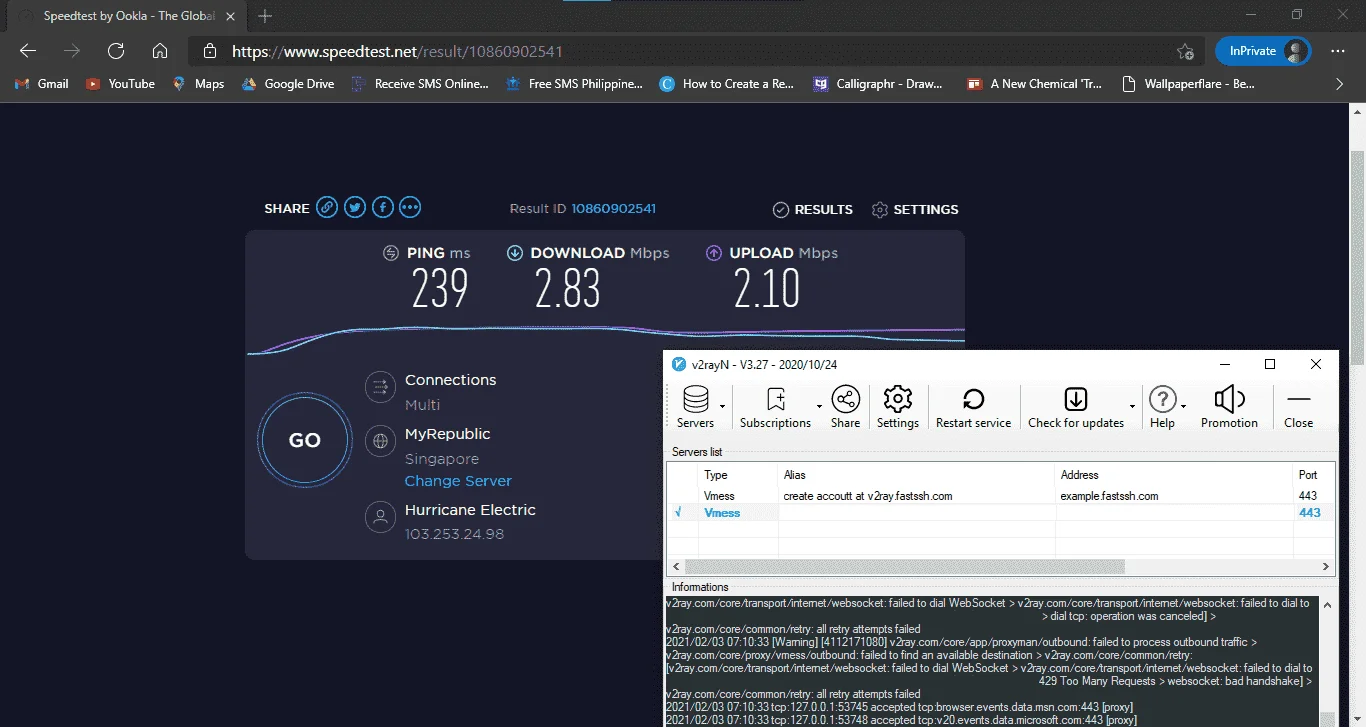Click the servers list scroll right arrow

coord(1327,566)
